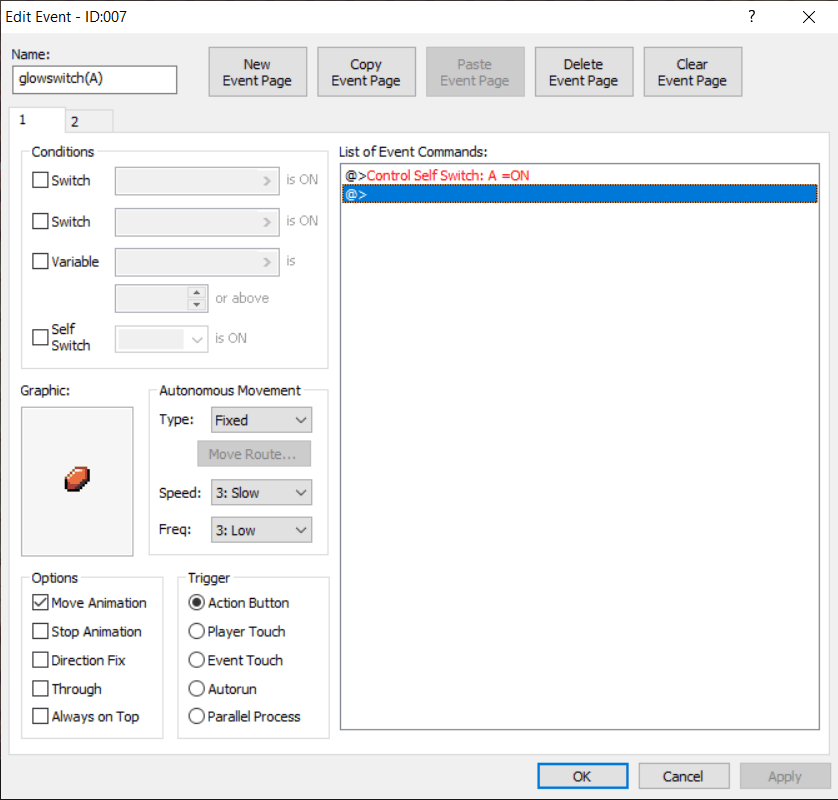Select event page tab 1
Image resolution: width=838 pixels, height=800 pixels.
pyautogui.click(x=24, y=120)
